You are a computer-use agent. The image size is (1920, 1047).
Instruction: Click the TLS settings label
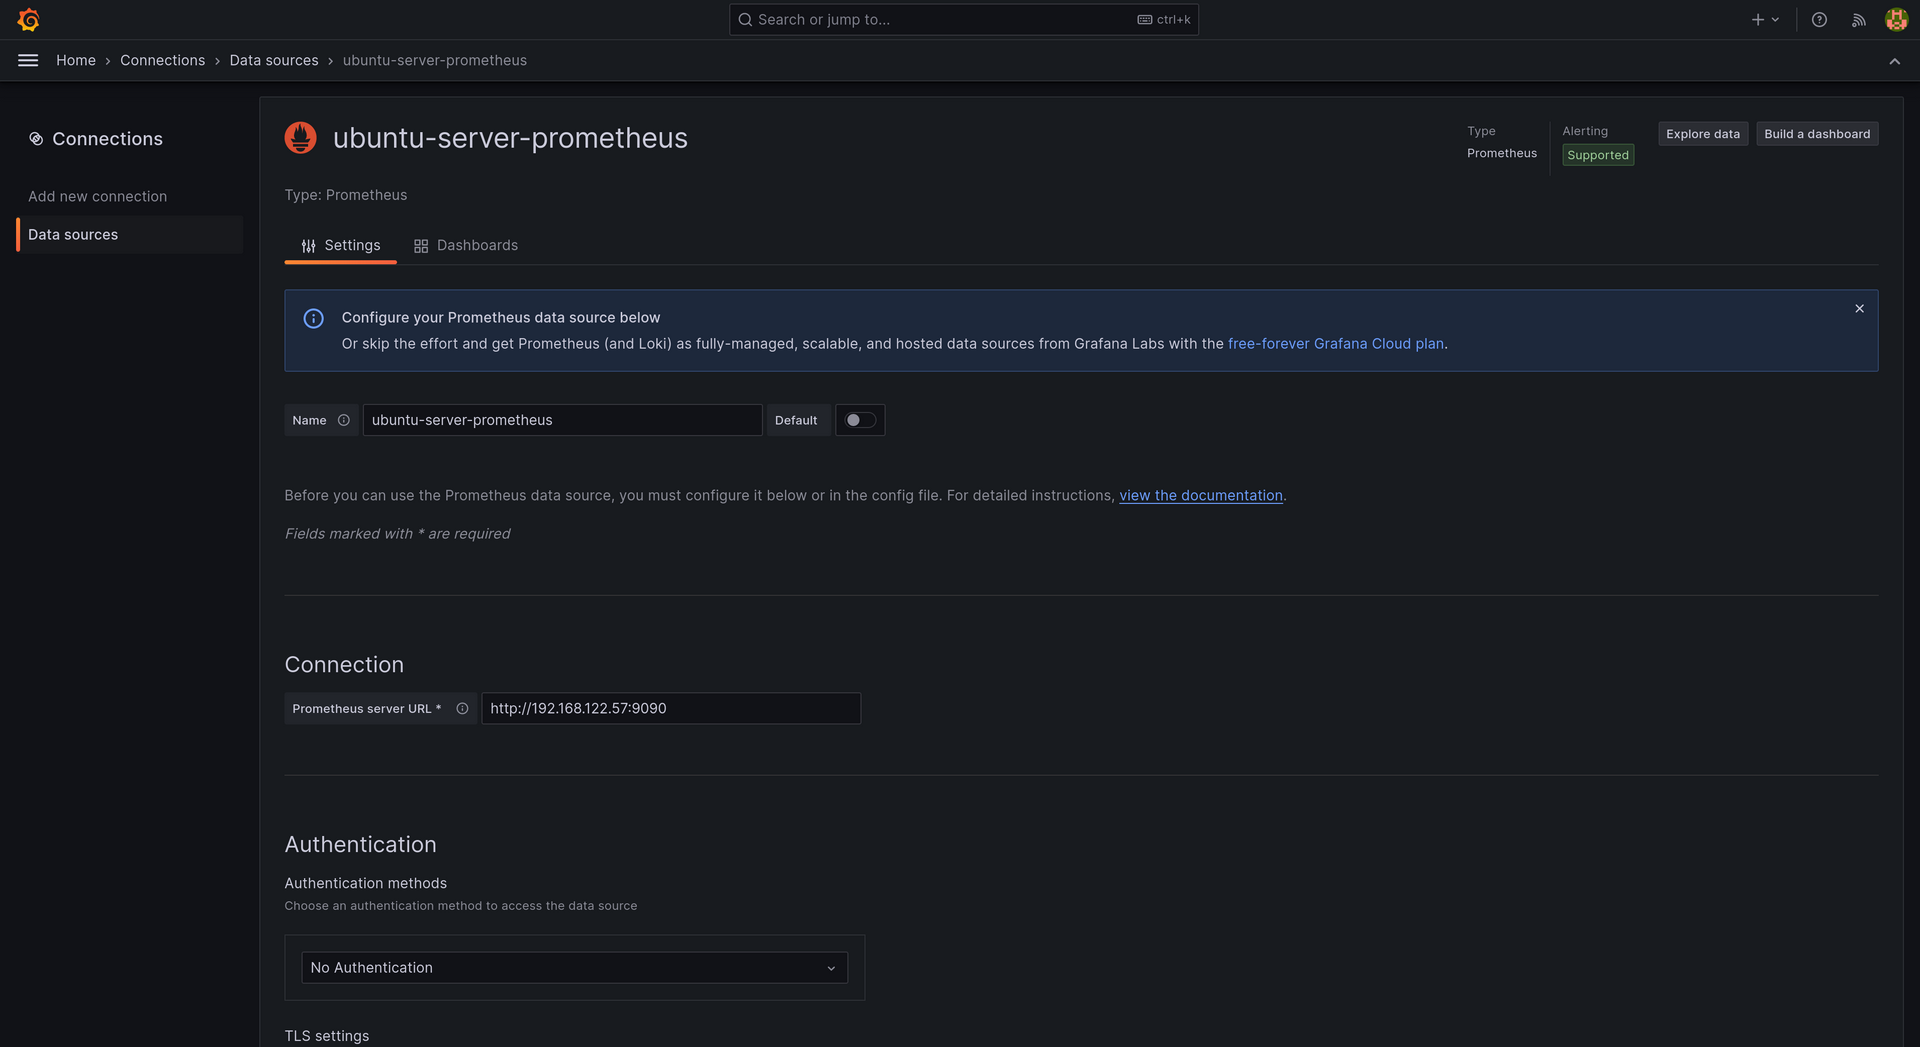point(327,1036)
